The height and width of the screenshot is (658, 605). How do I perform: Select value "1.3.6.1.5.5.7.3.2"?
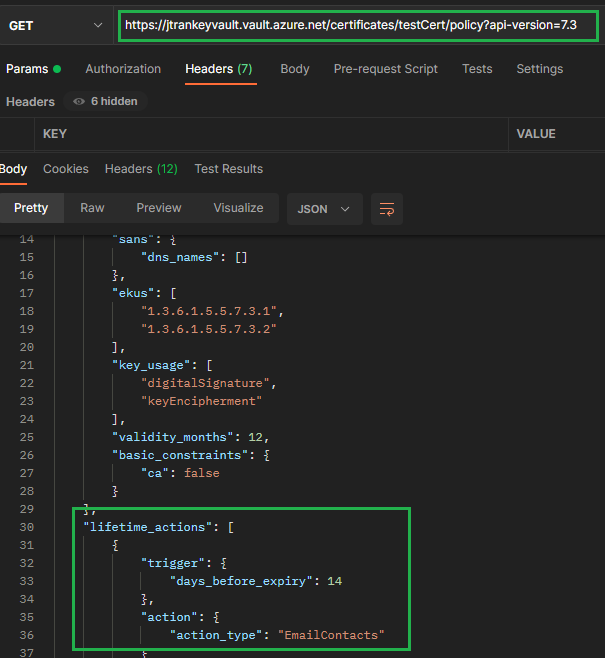pos(209,329)
